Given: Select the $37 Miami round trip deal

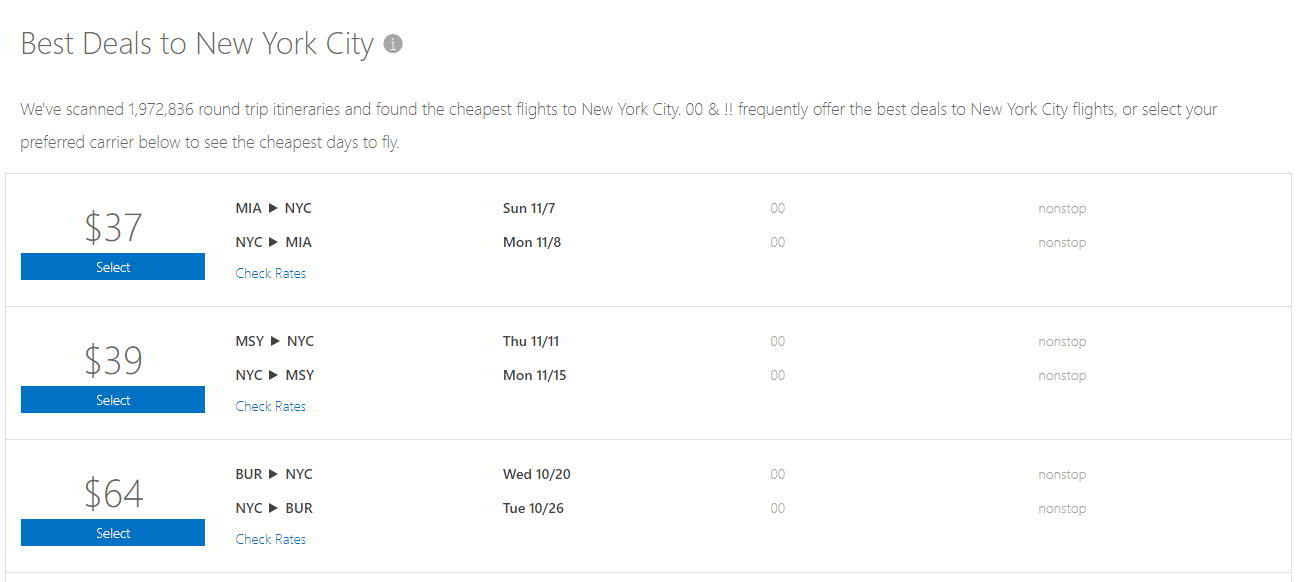Looking at the screenshot, I should 112,267.
